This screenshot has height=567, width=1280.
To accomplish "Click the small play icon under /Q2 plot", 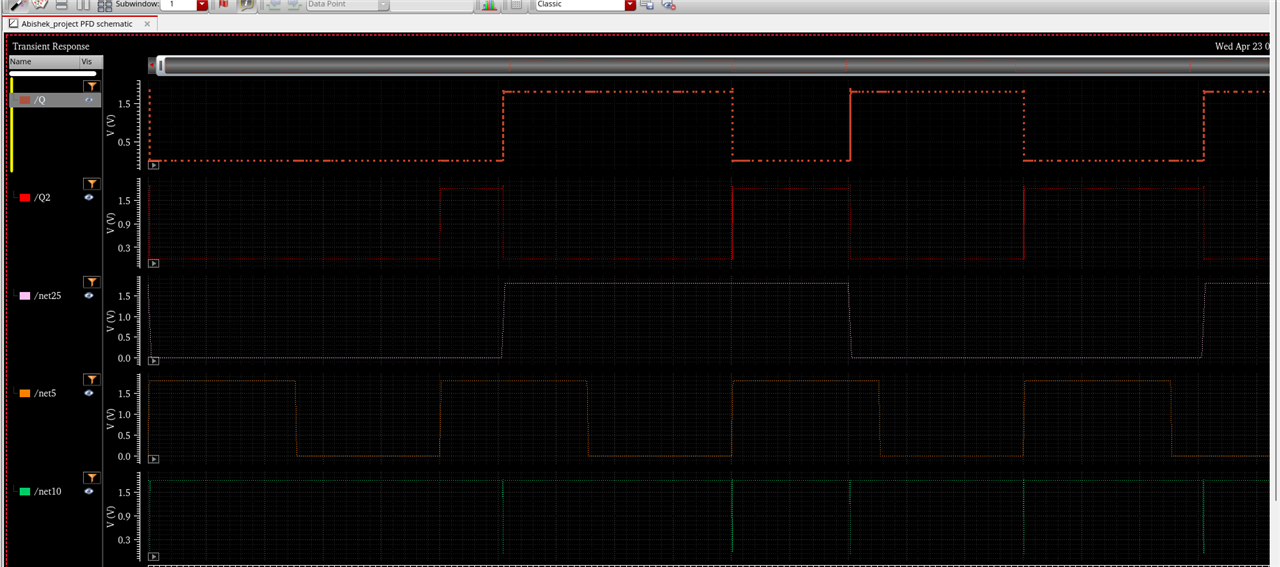I will [x=154, y=263].
